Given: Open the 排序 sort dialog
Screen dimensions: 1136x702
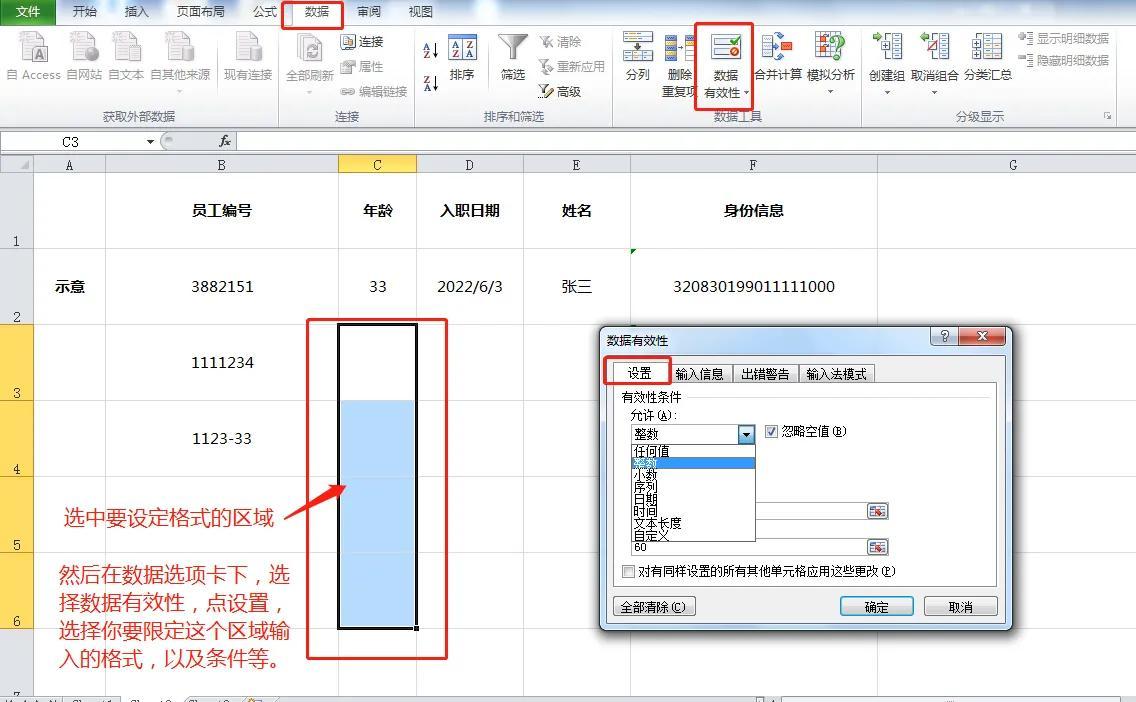Looking at the screenshot, I should coord(462,57).
